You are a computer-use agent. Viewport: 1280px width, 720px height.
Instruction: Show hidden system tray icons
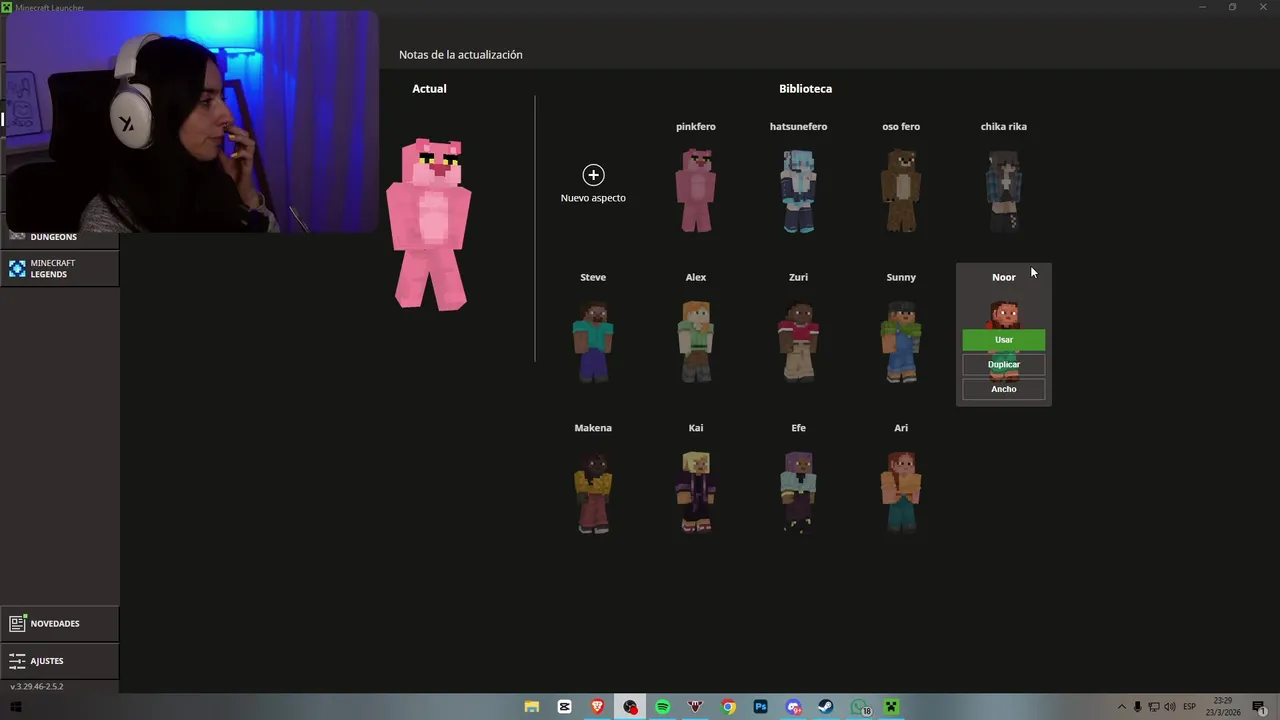pos(1121,707)
